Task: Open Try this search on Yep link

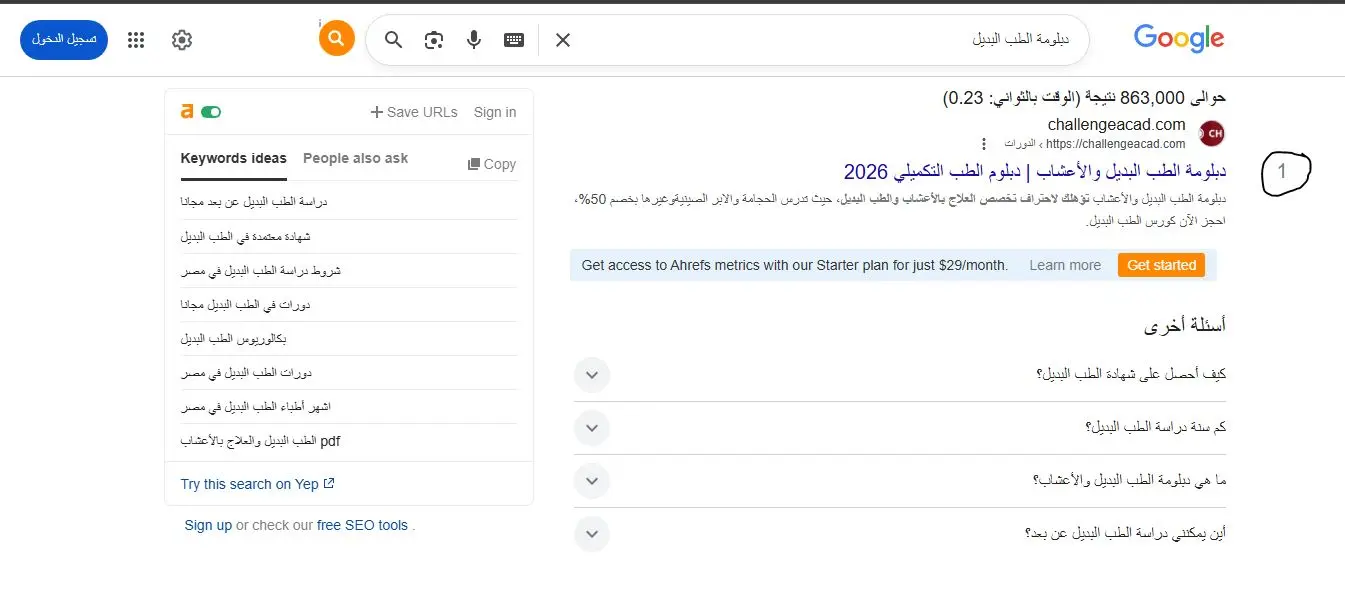Action: [x=258, y=484]
